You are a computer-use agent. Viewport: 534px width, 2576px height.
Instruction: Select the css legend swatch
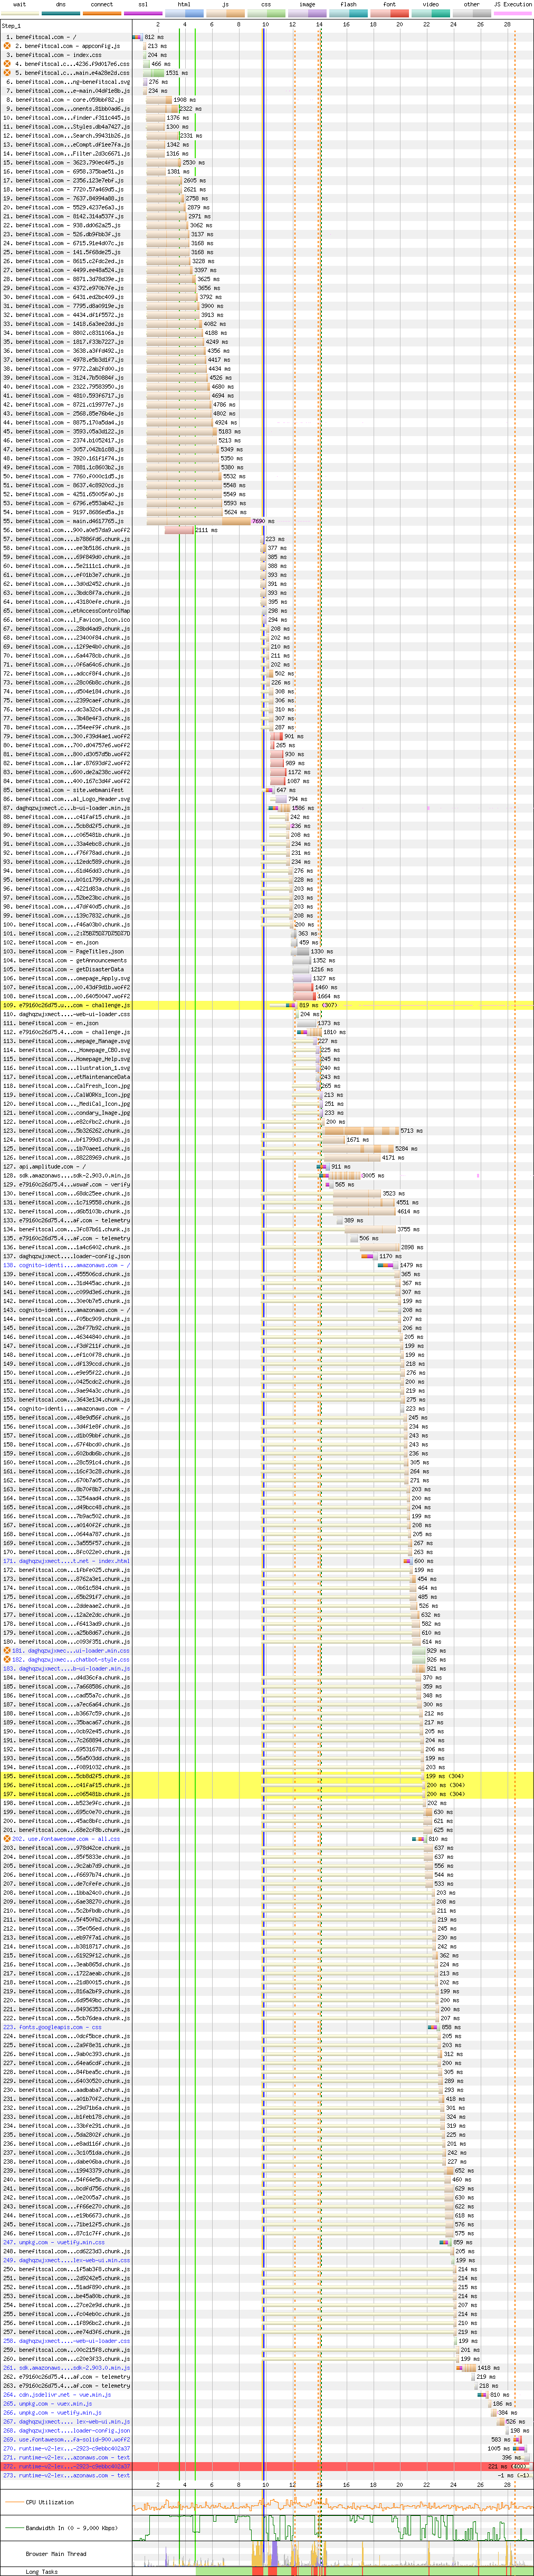pos(266,13)
